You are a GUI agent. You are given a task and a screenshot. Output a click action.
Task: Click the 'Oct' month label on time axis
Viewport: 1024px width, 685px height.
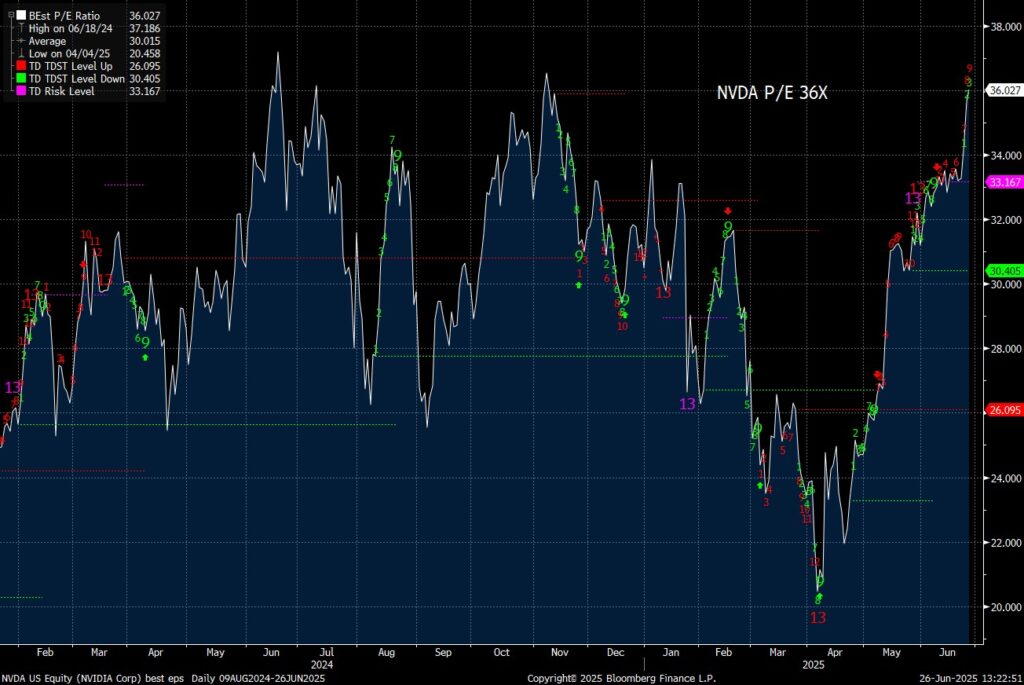[x=502, y=652]
